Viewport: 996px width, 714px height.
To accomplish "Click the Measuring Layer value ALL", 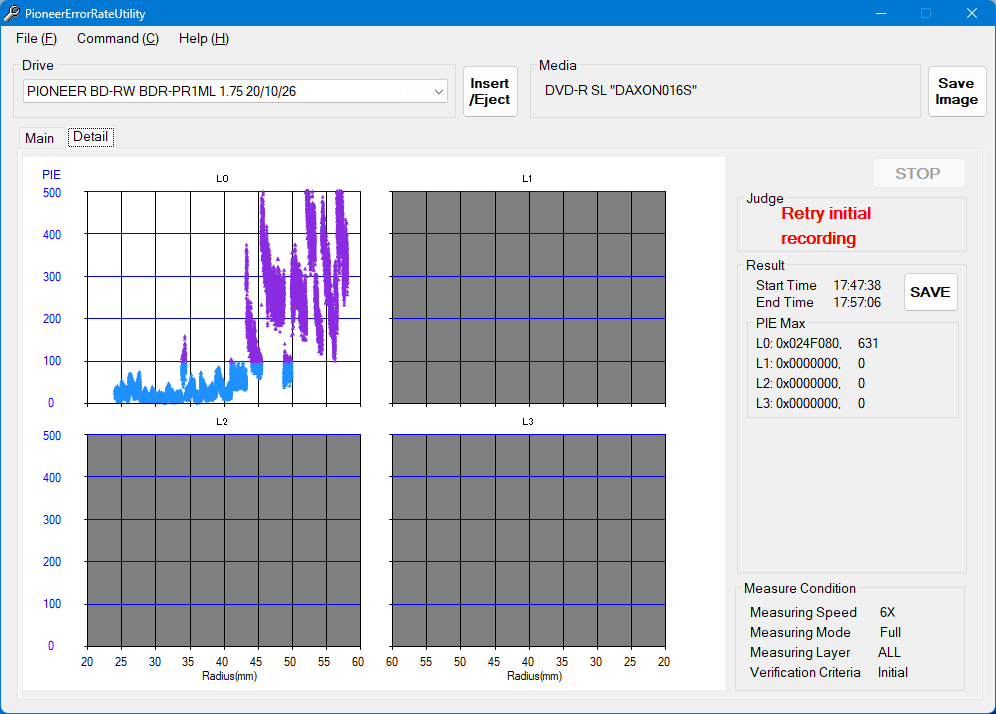I will pyautogui.click(x=889, y=652).
